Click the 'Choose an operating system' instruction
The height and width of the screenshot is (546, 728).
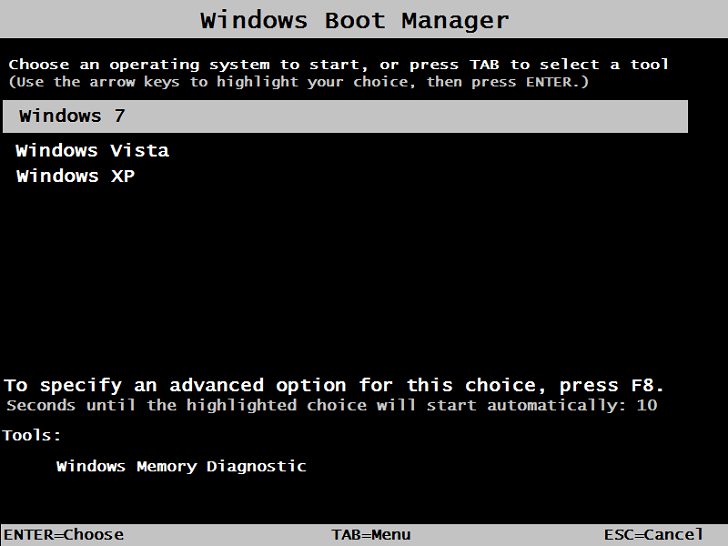[339, 64]
